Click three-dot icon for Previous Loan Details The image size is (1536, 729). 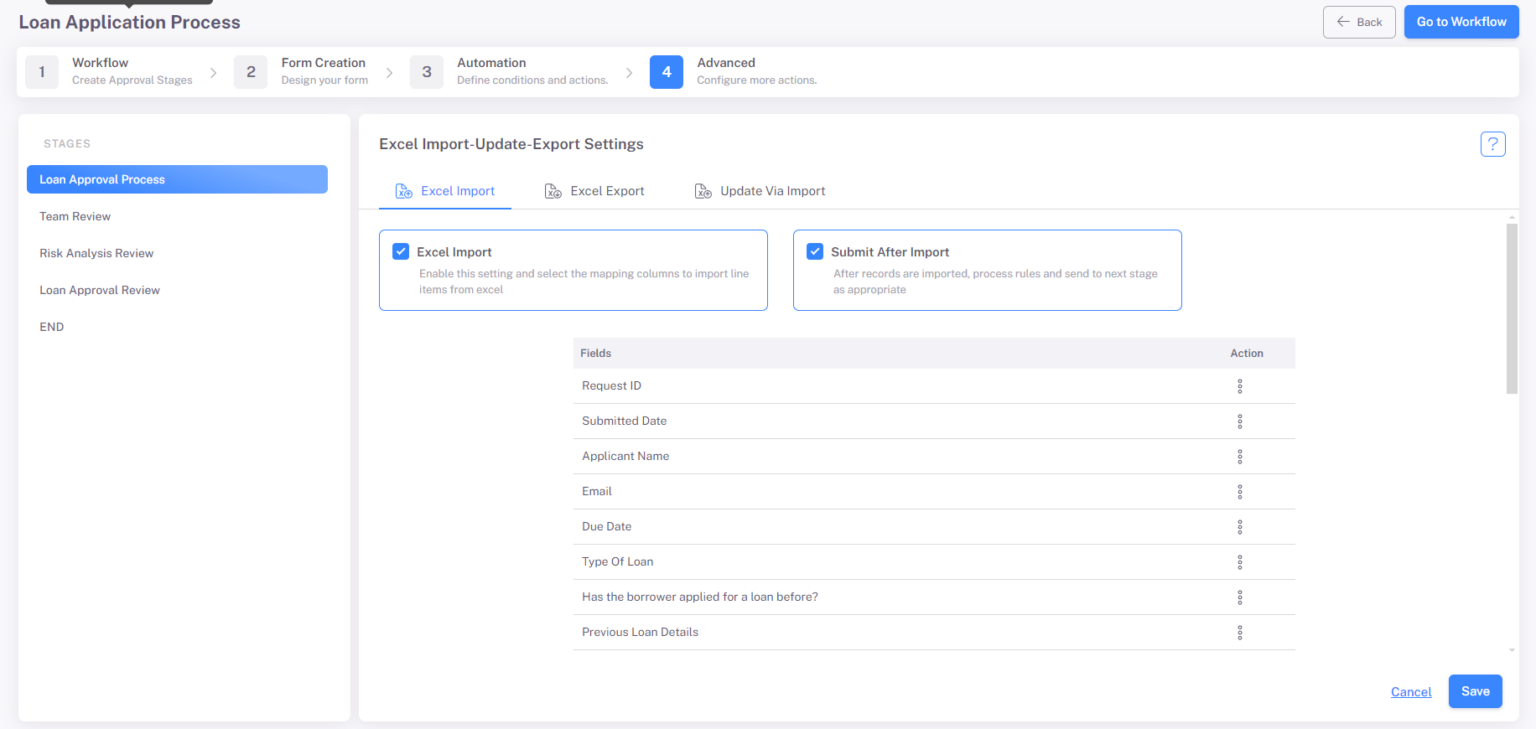pos(1239,632)
